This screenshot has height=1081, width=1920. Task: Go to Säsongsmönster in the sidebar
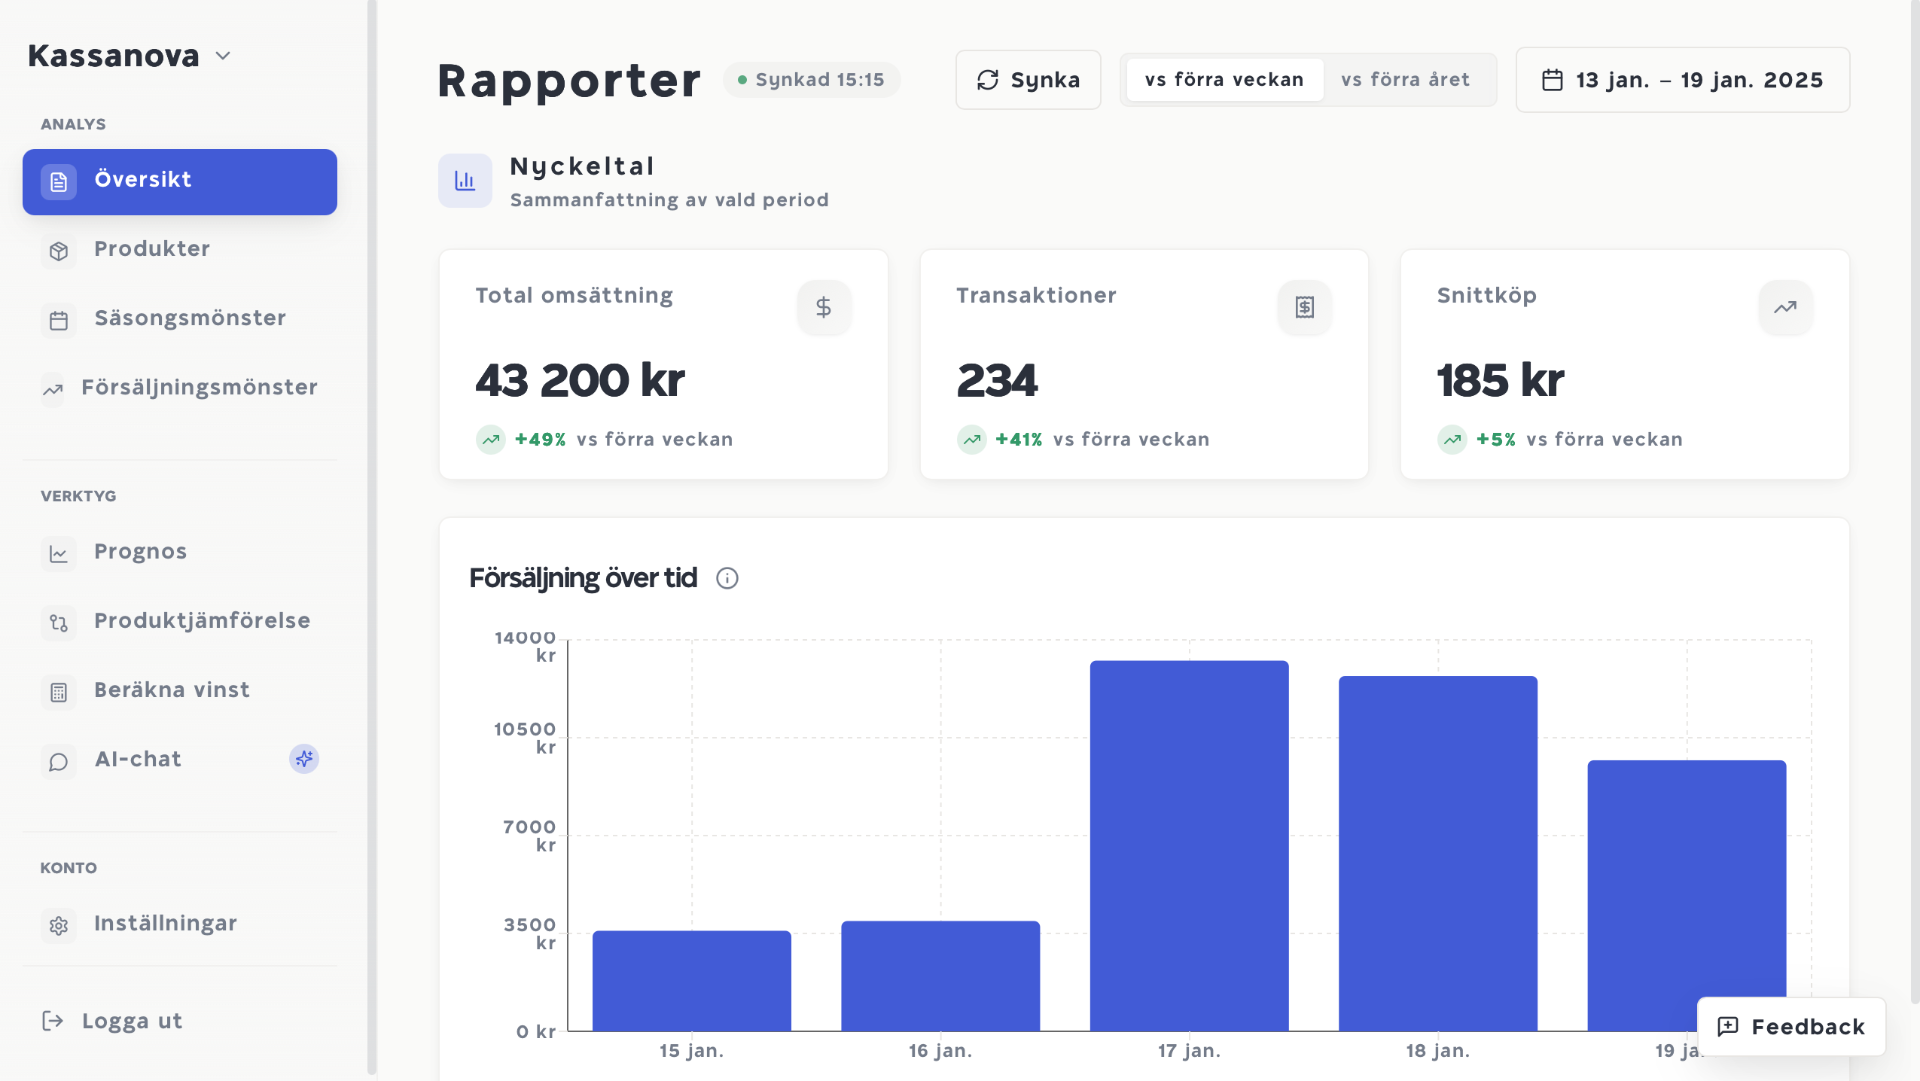(x=190, y=318)
